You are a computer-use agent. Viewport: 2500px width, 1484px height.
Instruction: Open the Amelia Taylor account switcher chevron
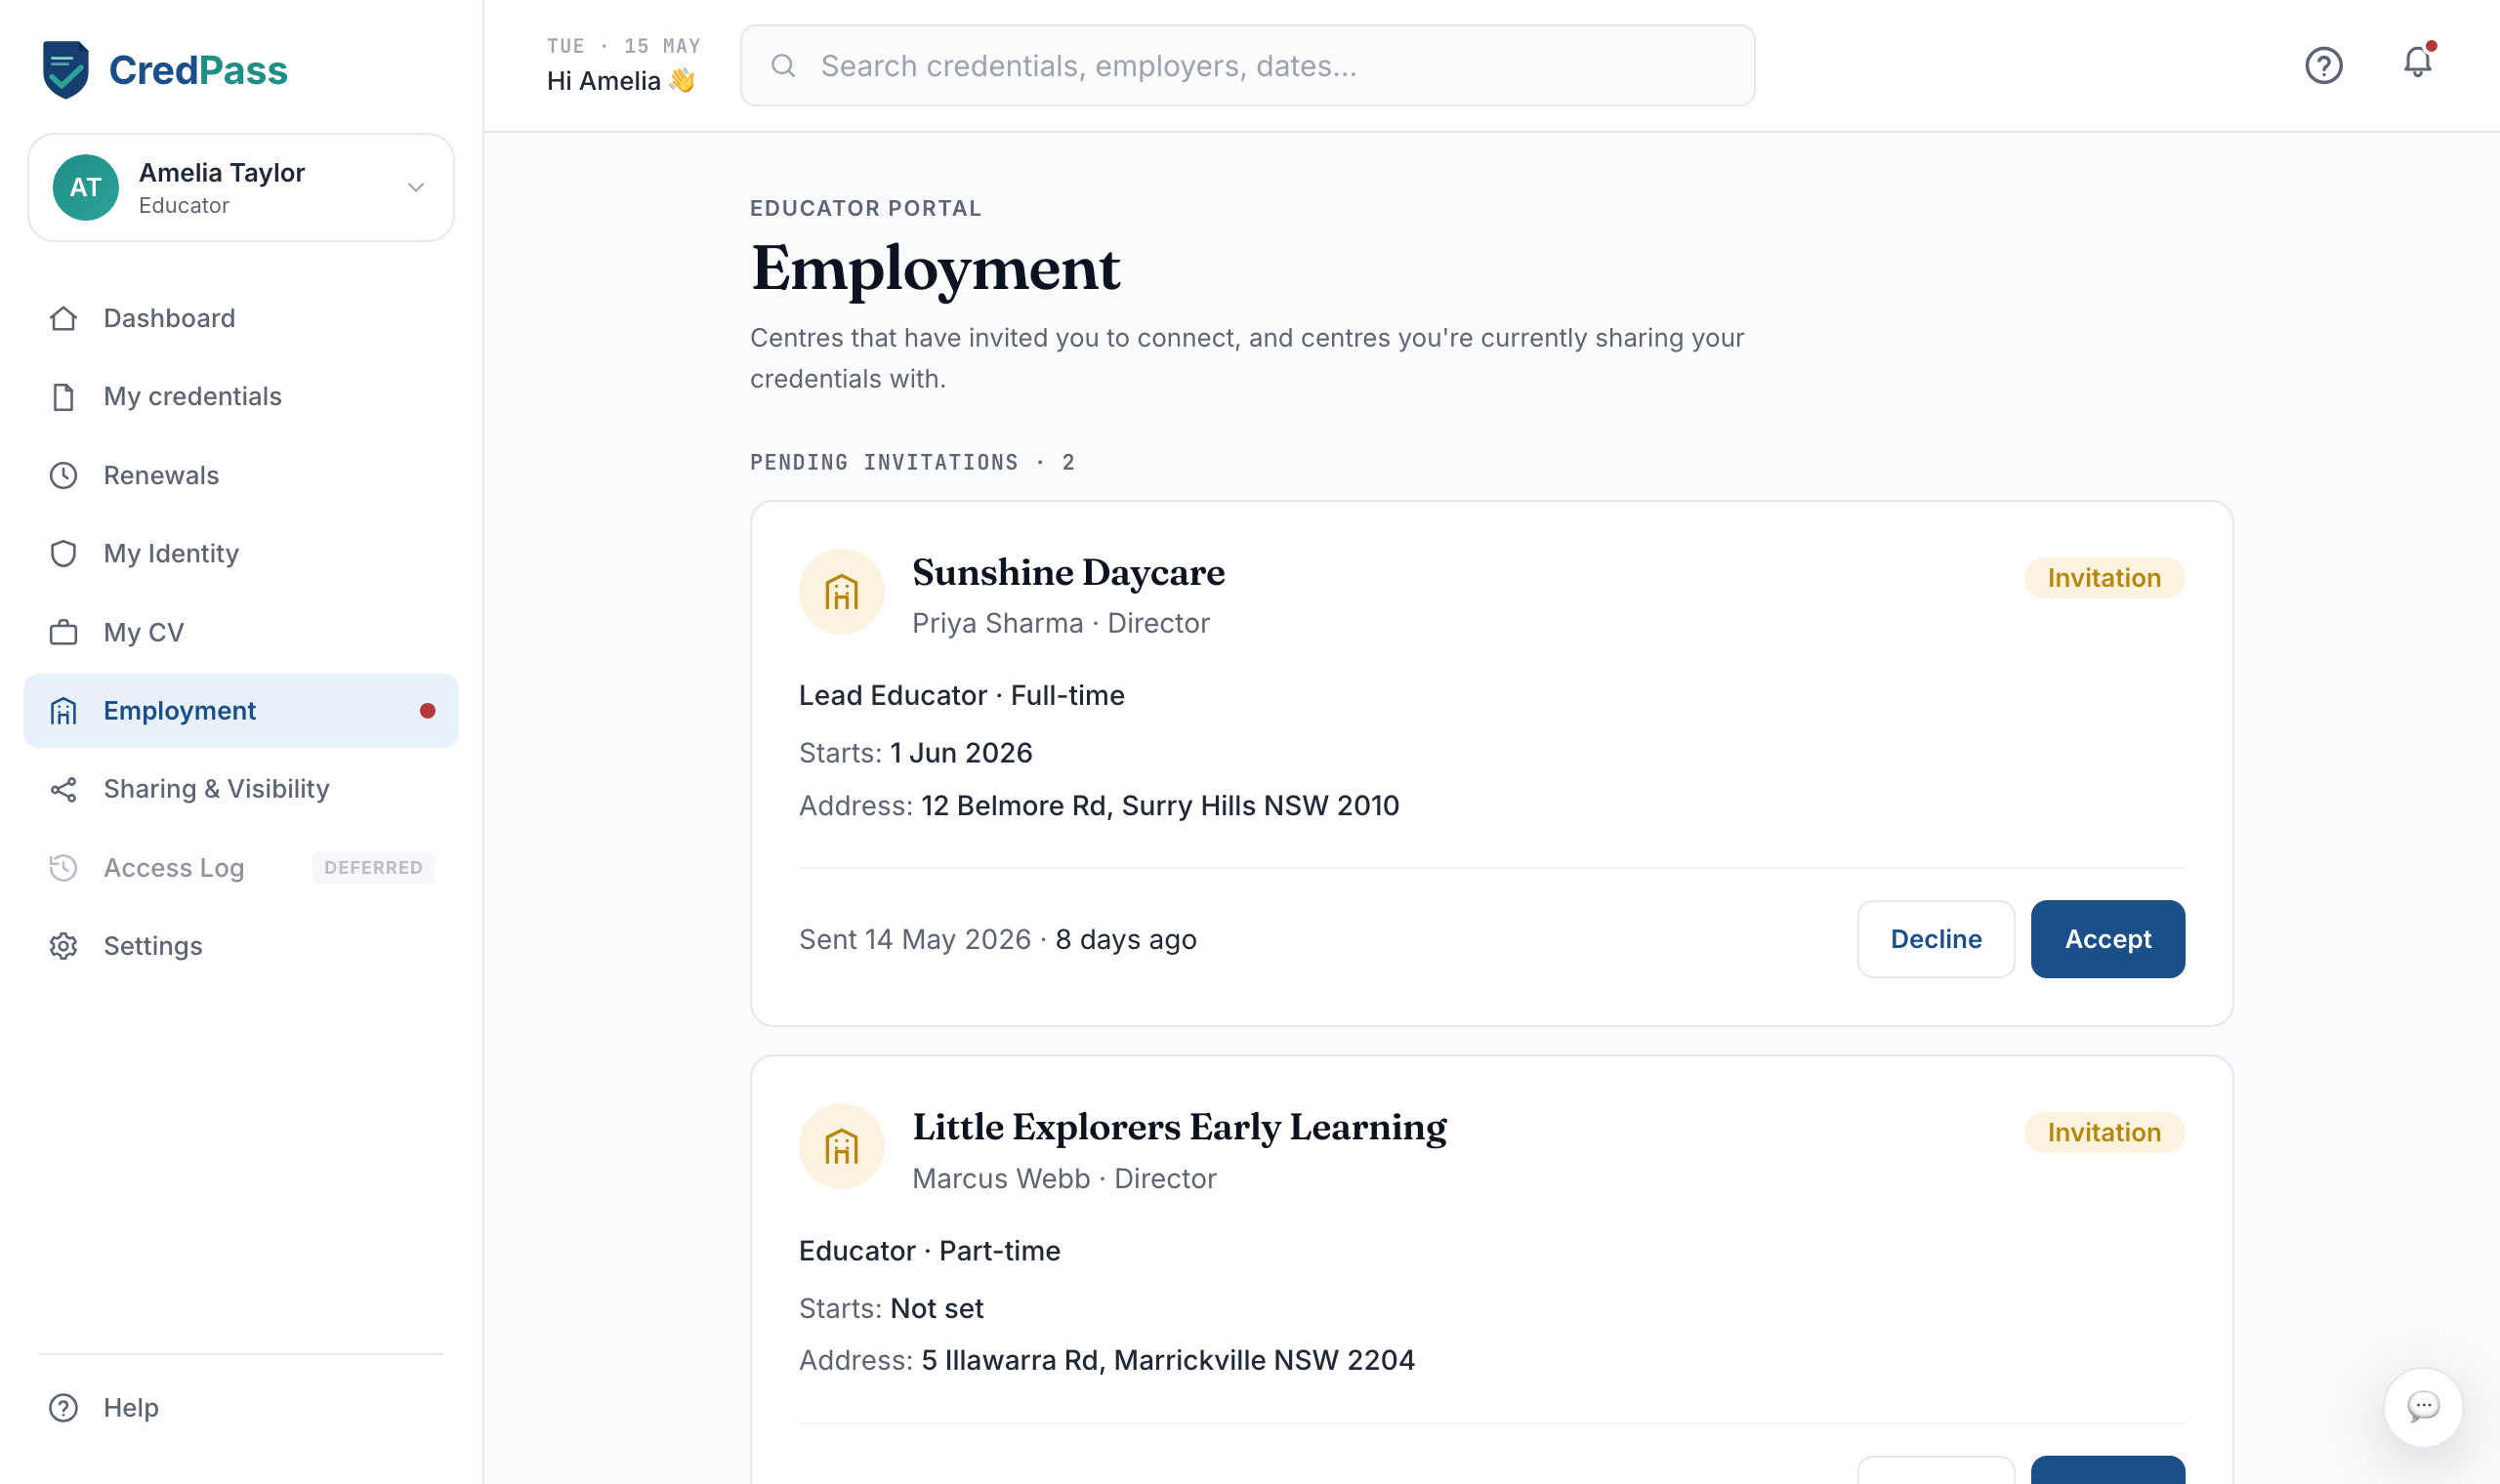[416, 187]
